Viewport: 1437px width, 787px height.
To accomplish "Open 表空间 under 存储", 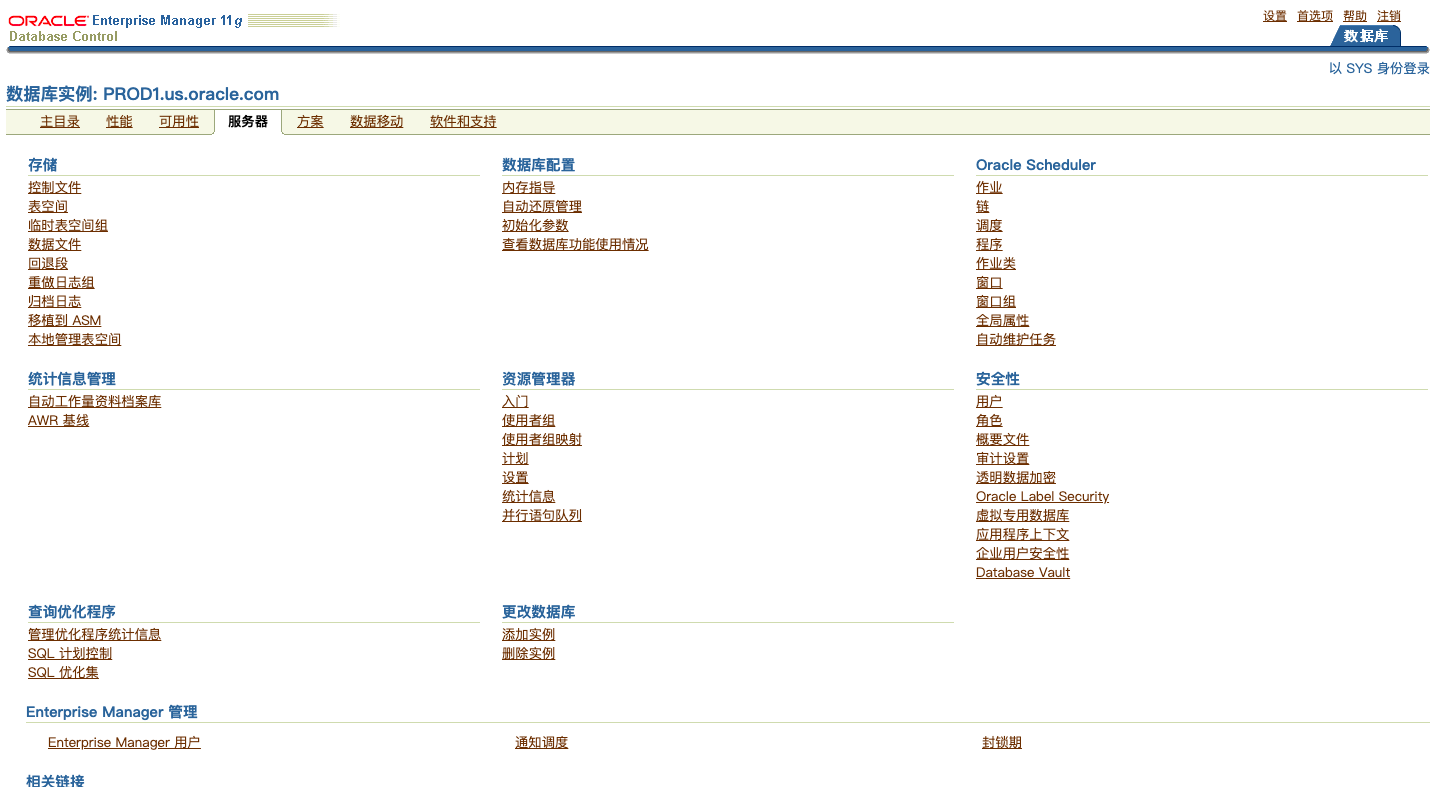I will [x=47, y=206].
